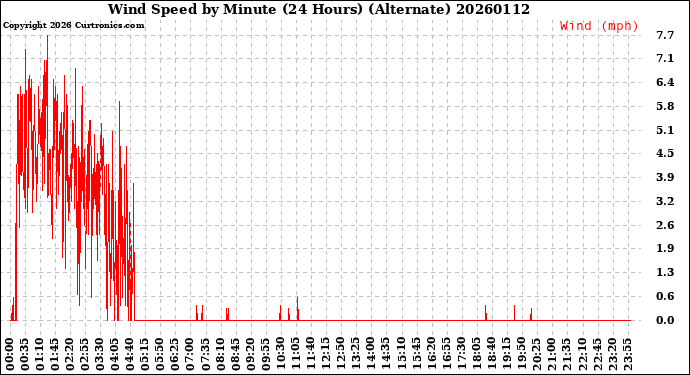Click the 4.5 y-axis value
The height and width of the screenshot is (375, 690).
coord(665,154)
